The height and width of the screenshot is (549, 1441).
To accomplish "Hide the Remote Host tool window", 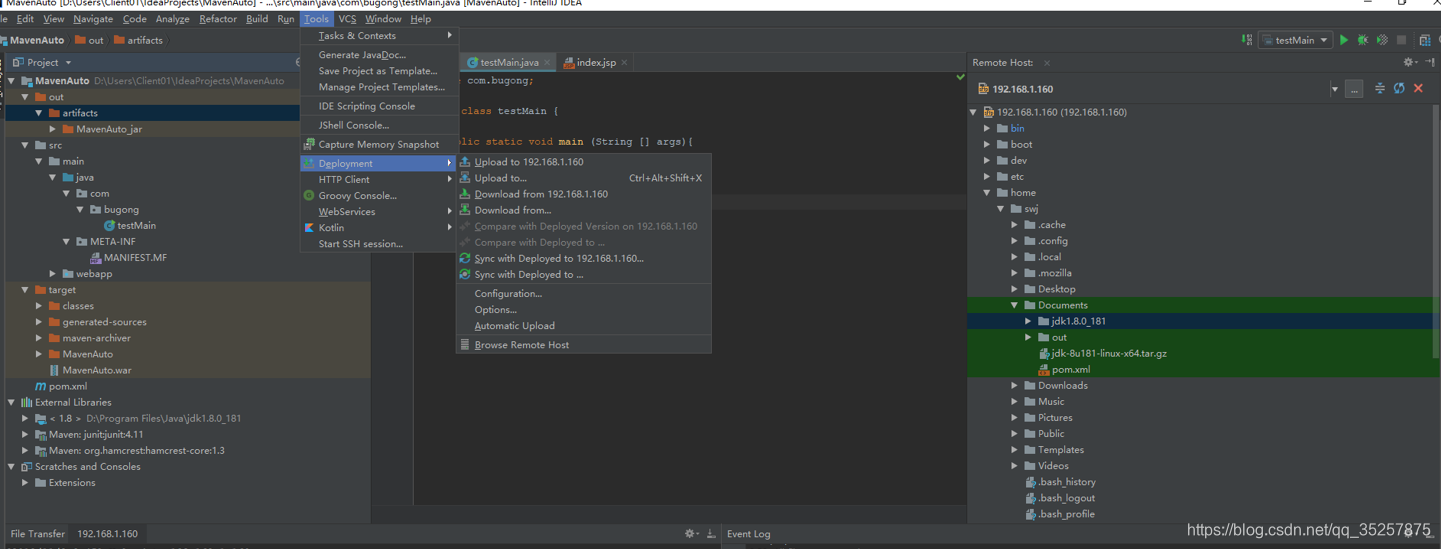I will pyautogui.click(x=1430, y=62).
